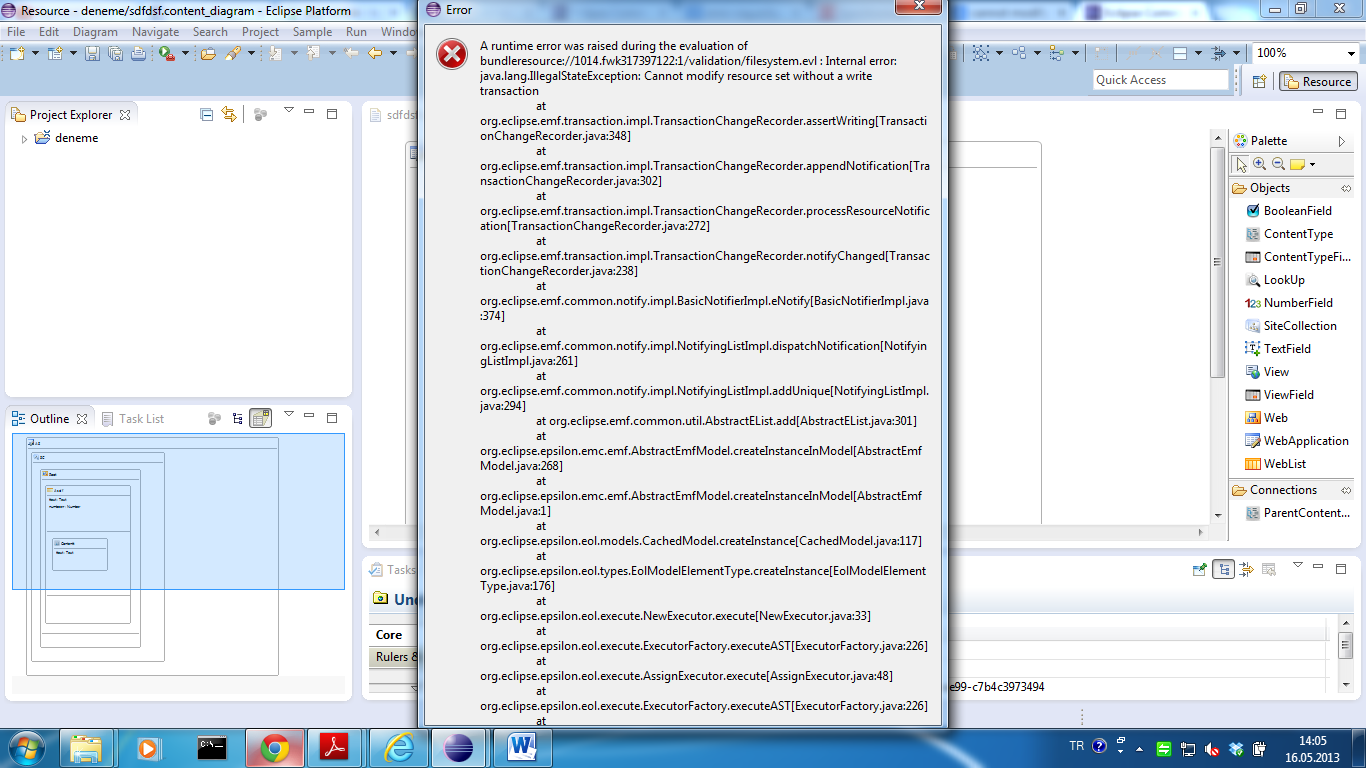Select LookUp palette tool
This screenshot has height=768, width=1366.
pos(1275,280)
